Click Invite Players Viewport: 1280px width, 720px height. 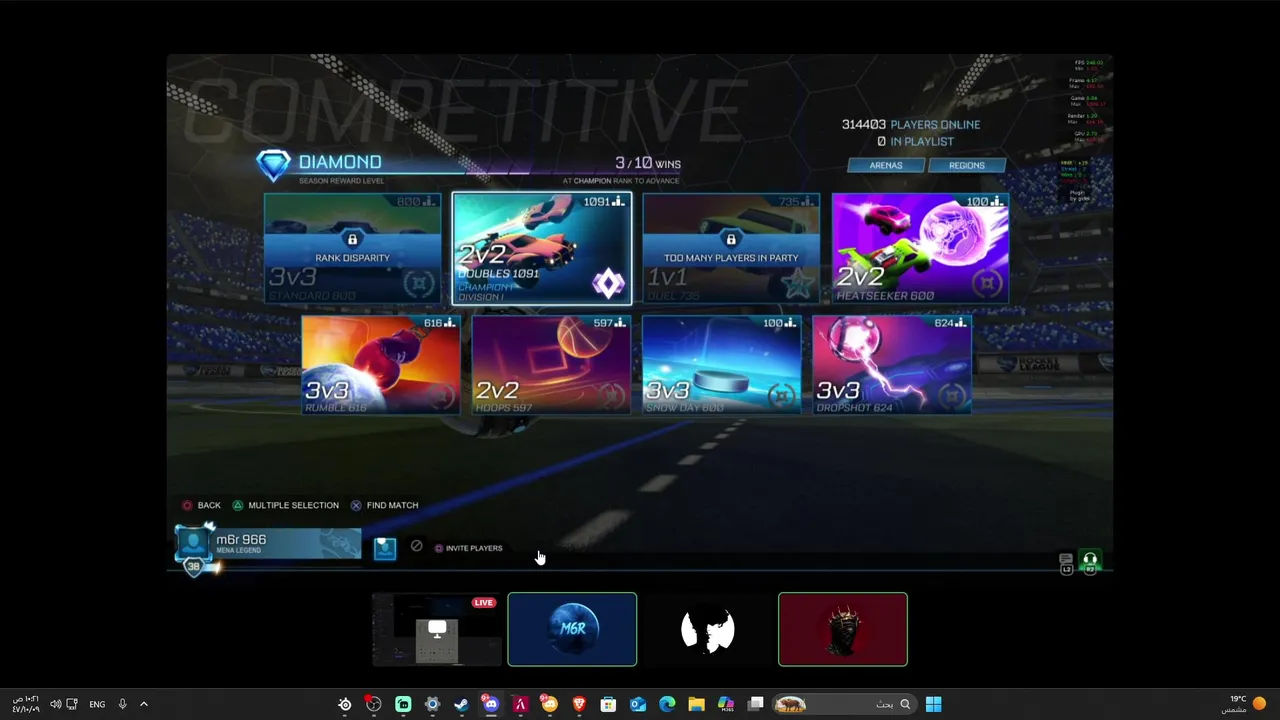point(468,548)
